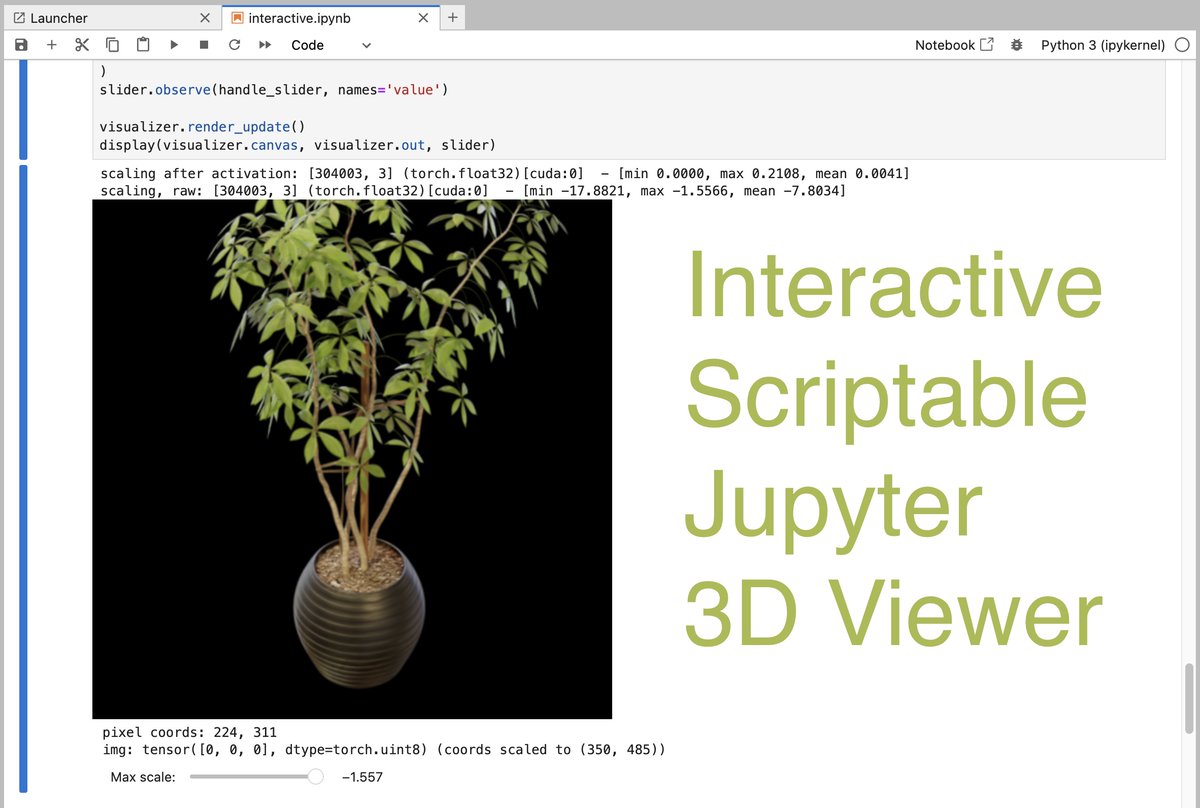Restart kernel and run all cells

(265, 45)
